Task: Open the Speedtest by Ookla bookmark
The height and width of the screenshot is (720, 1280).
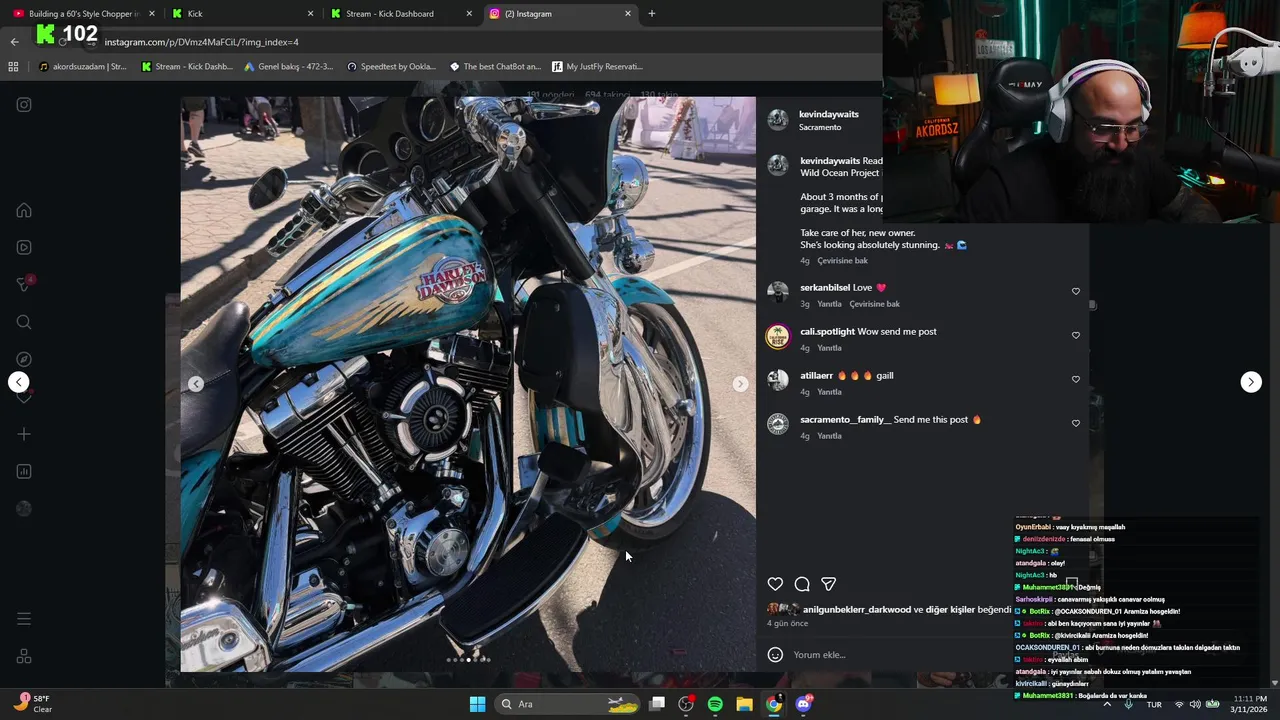Action: tap(391, 67)
